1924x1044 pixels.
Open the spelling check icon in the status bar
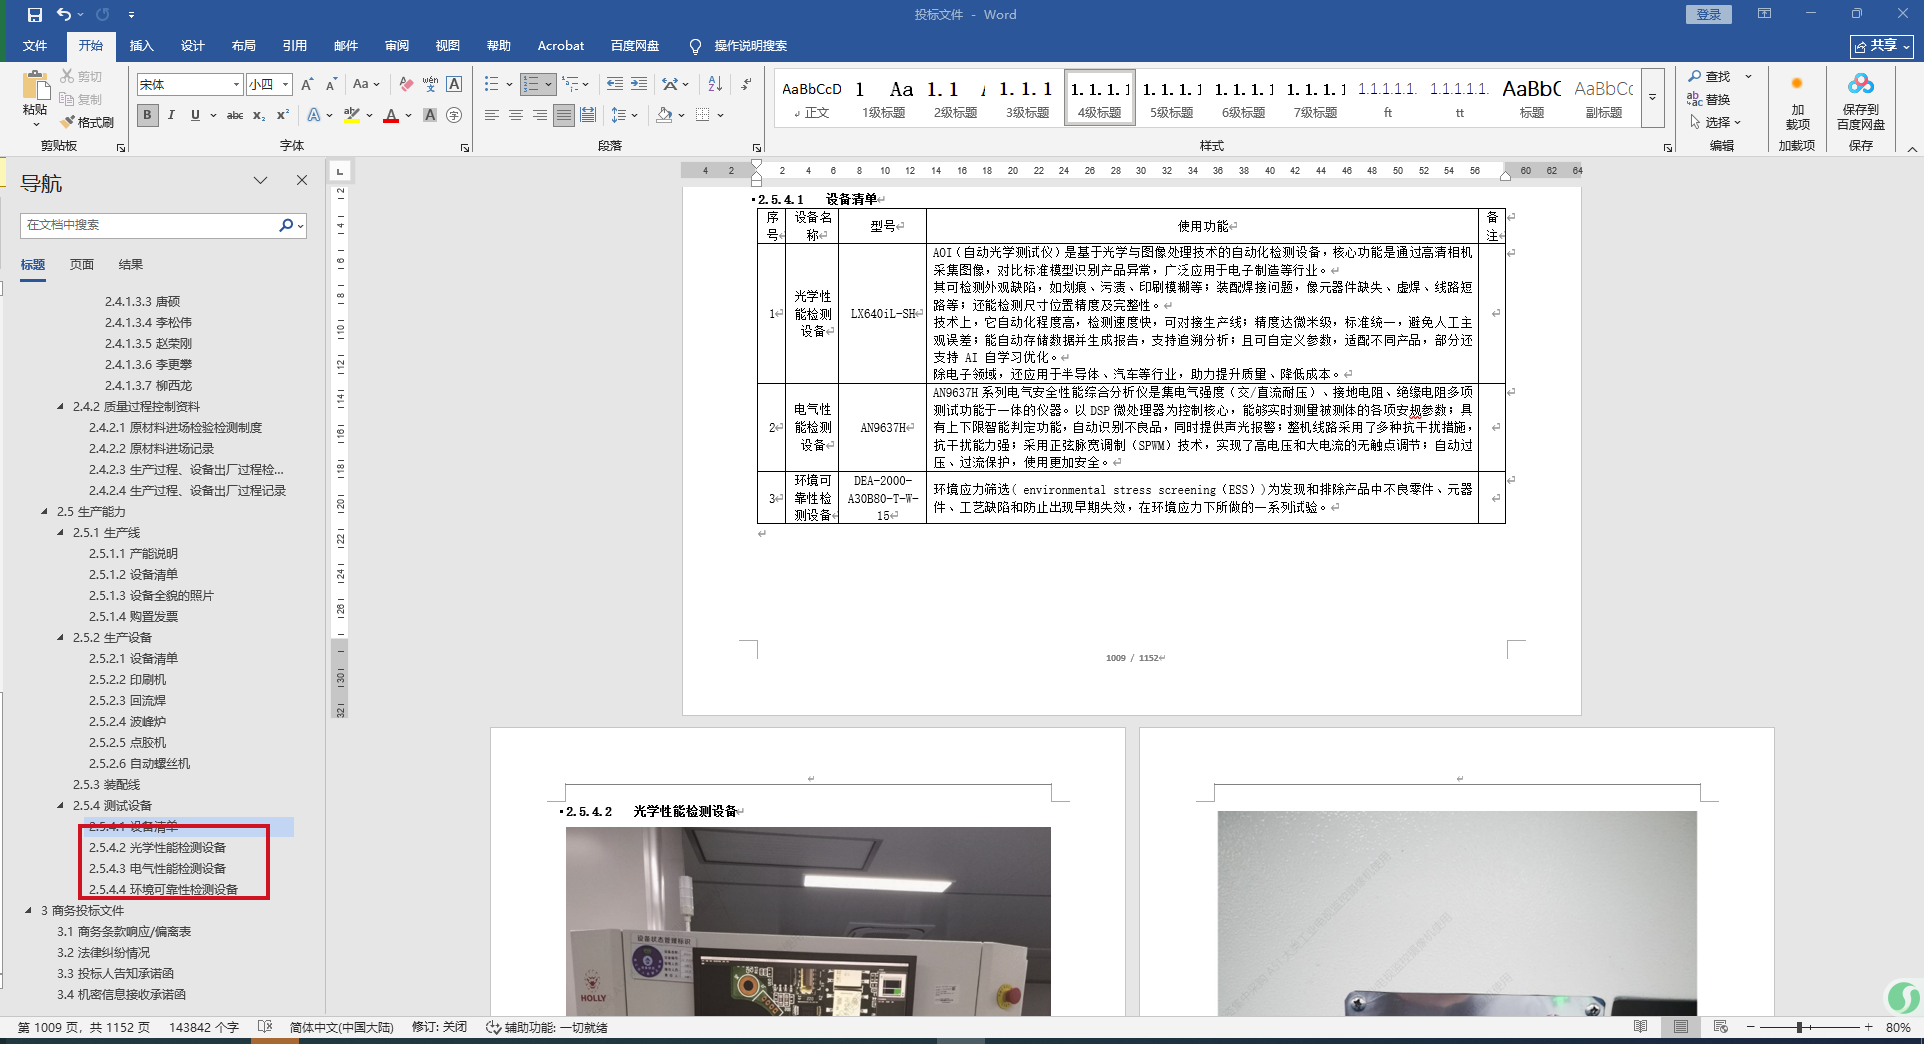tap(264, 1027)
